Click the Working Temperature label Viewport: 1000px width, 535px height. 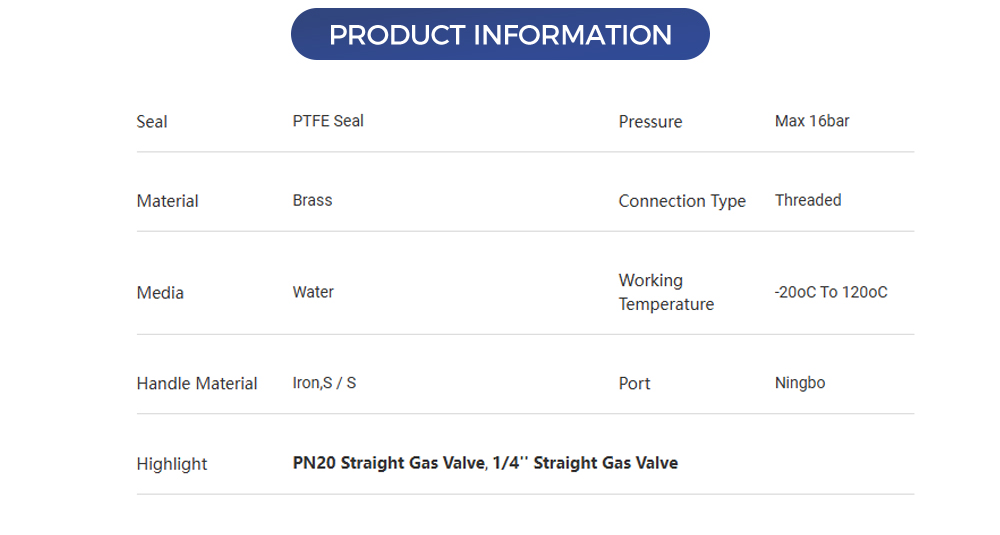pyautogui.click(x=666, y=292)
